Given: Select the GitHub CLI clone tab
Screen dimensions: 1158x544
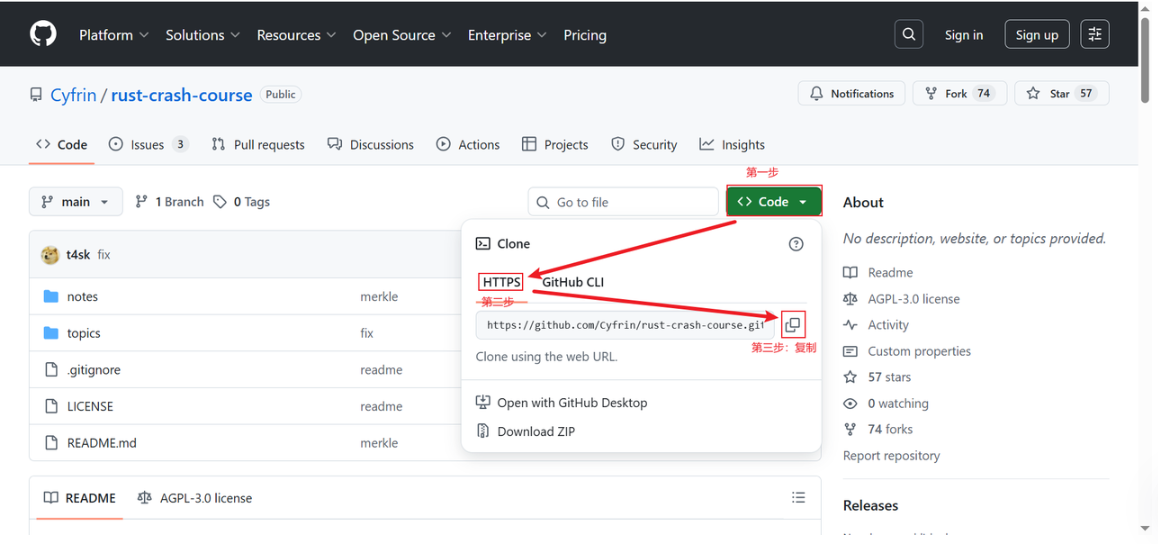Looking at the screenshot, I should point(573,282).
